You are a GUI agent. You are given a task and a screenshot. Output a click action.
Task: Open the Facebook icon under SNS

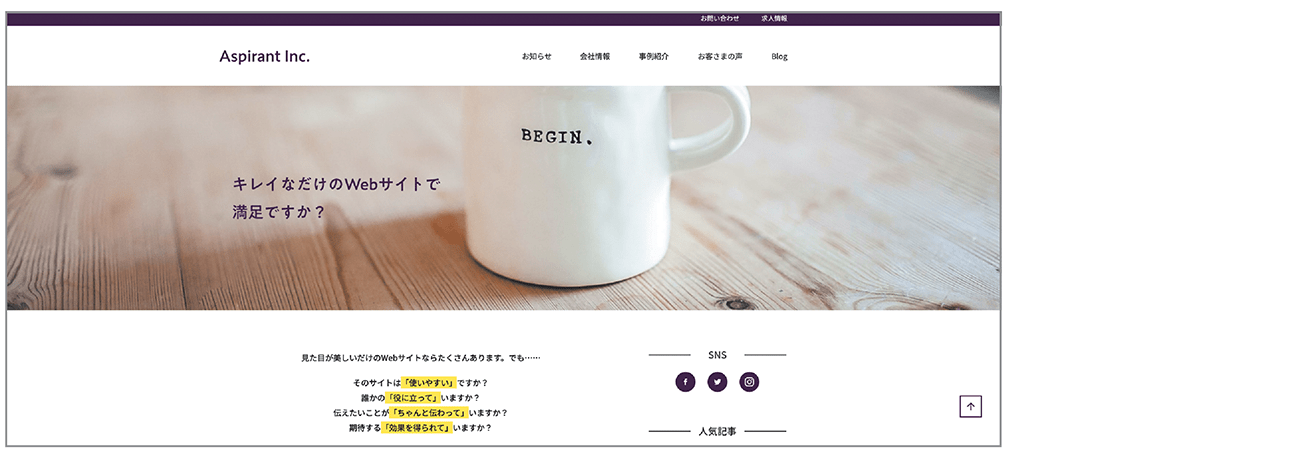(685, 382)
